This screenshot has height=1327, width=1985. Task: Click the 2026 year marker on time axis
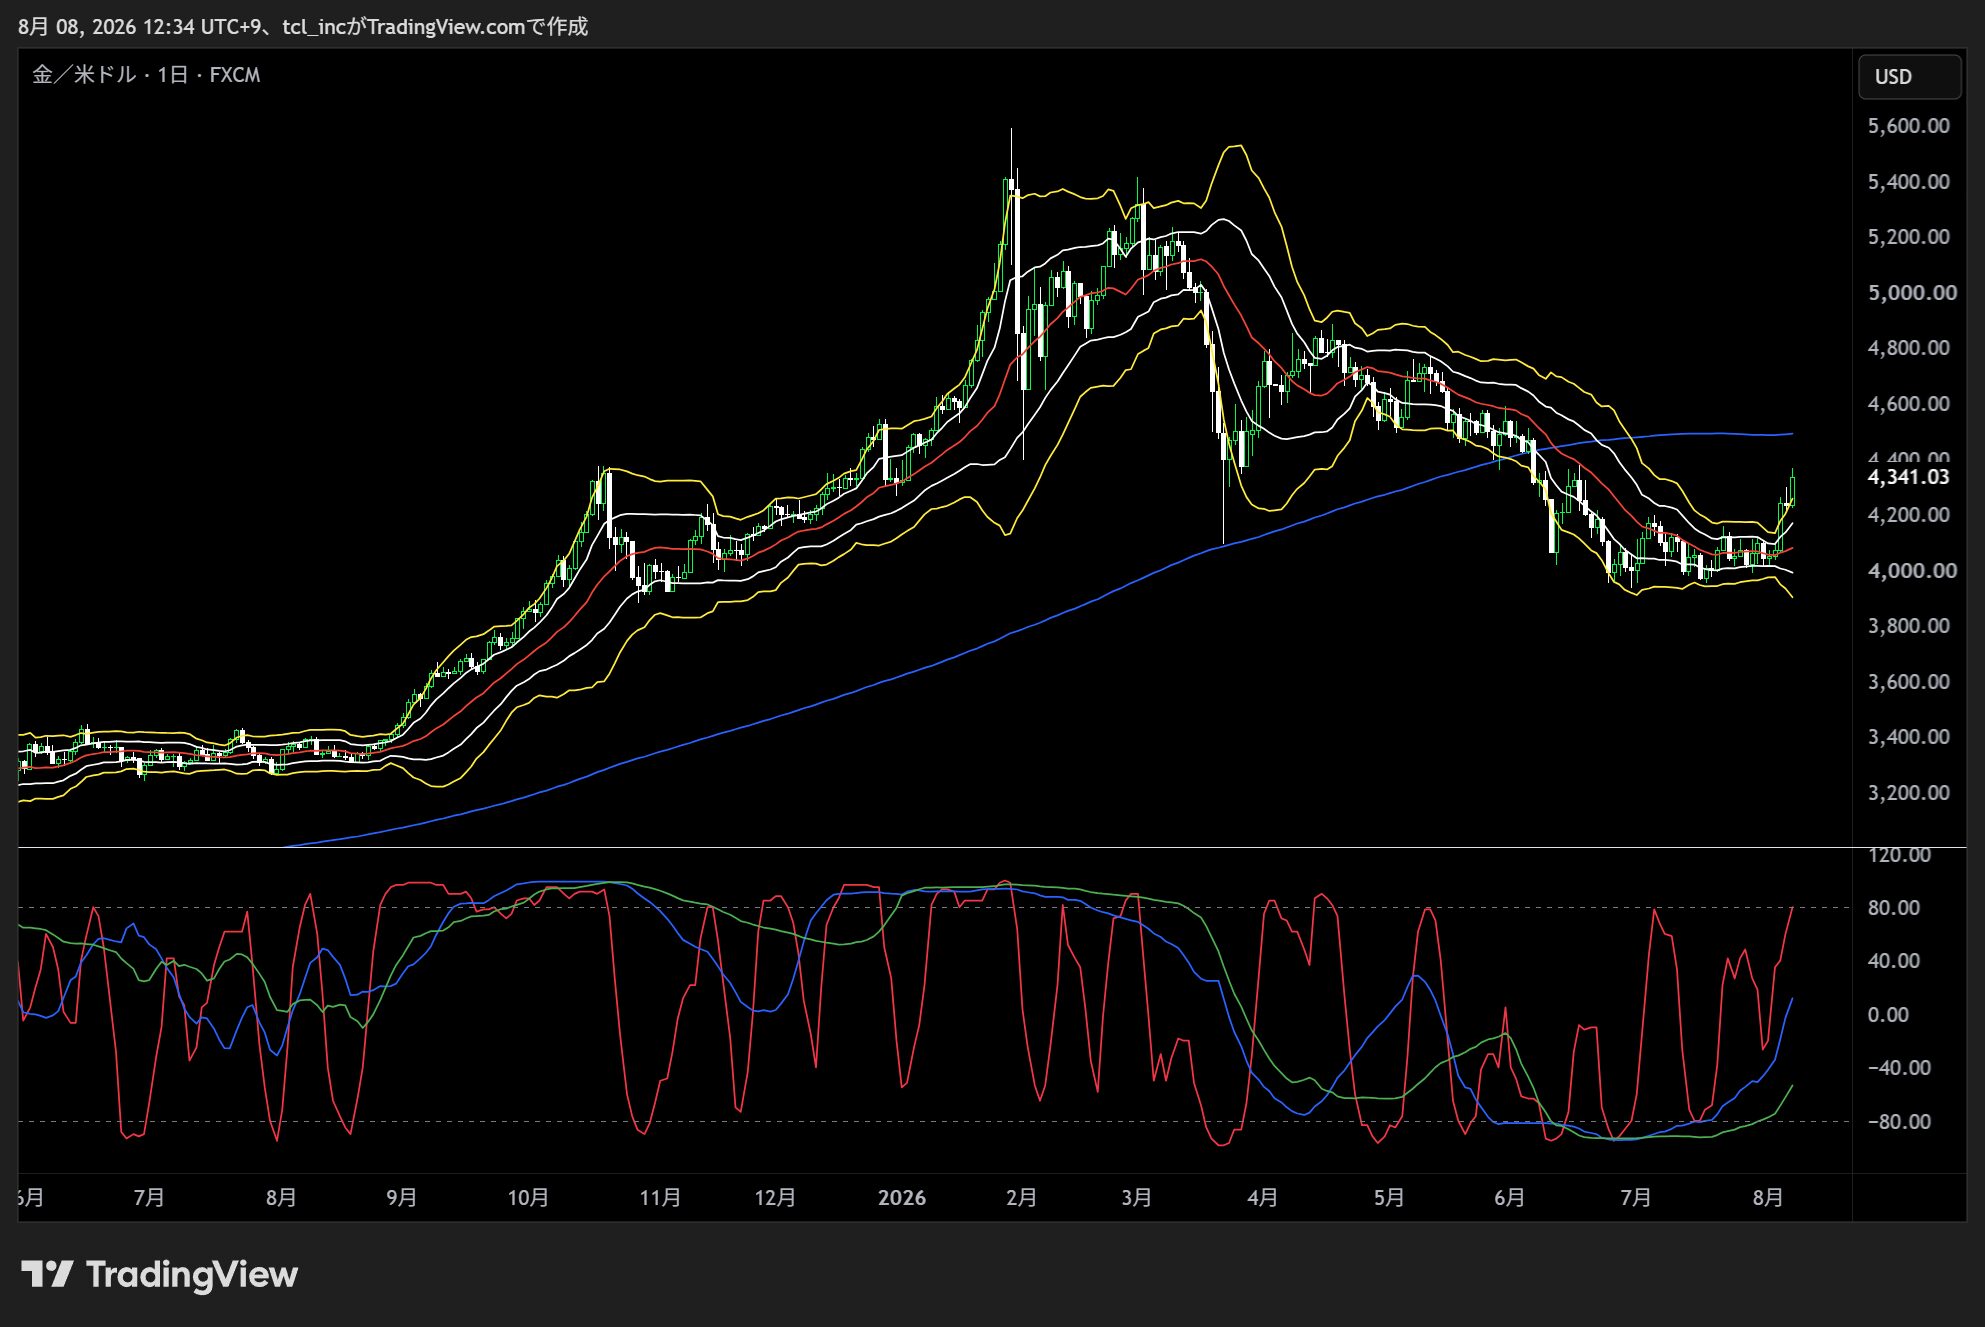pyautogui.click(x=902, y=1198)
